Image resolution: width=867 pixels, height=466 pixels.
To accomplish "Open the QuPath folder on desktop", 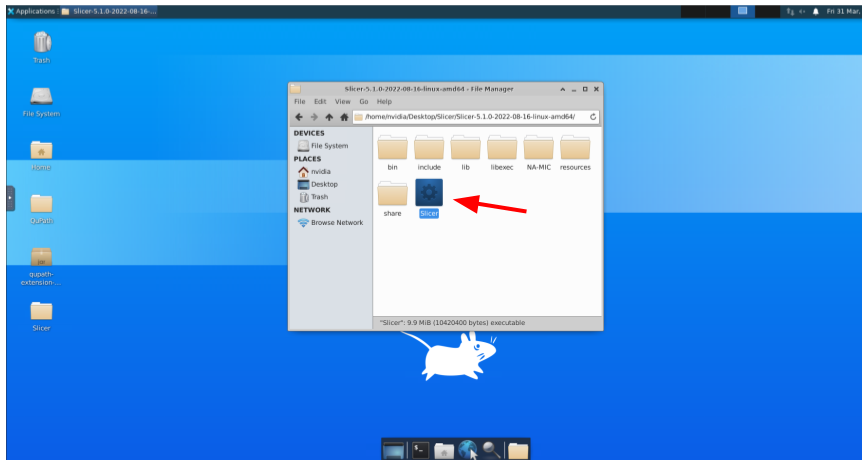I will [x=41, y=204].
